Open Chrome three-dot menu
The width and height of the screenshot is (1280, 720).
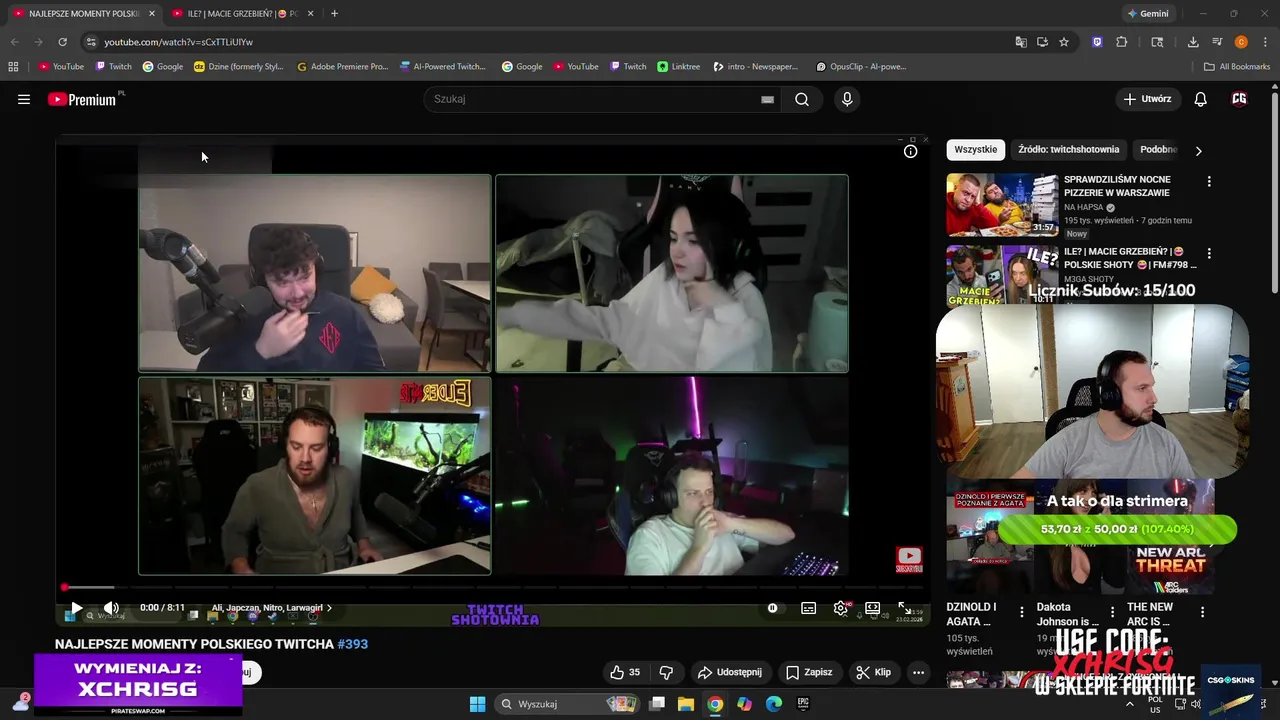[1263, 42]
